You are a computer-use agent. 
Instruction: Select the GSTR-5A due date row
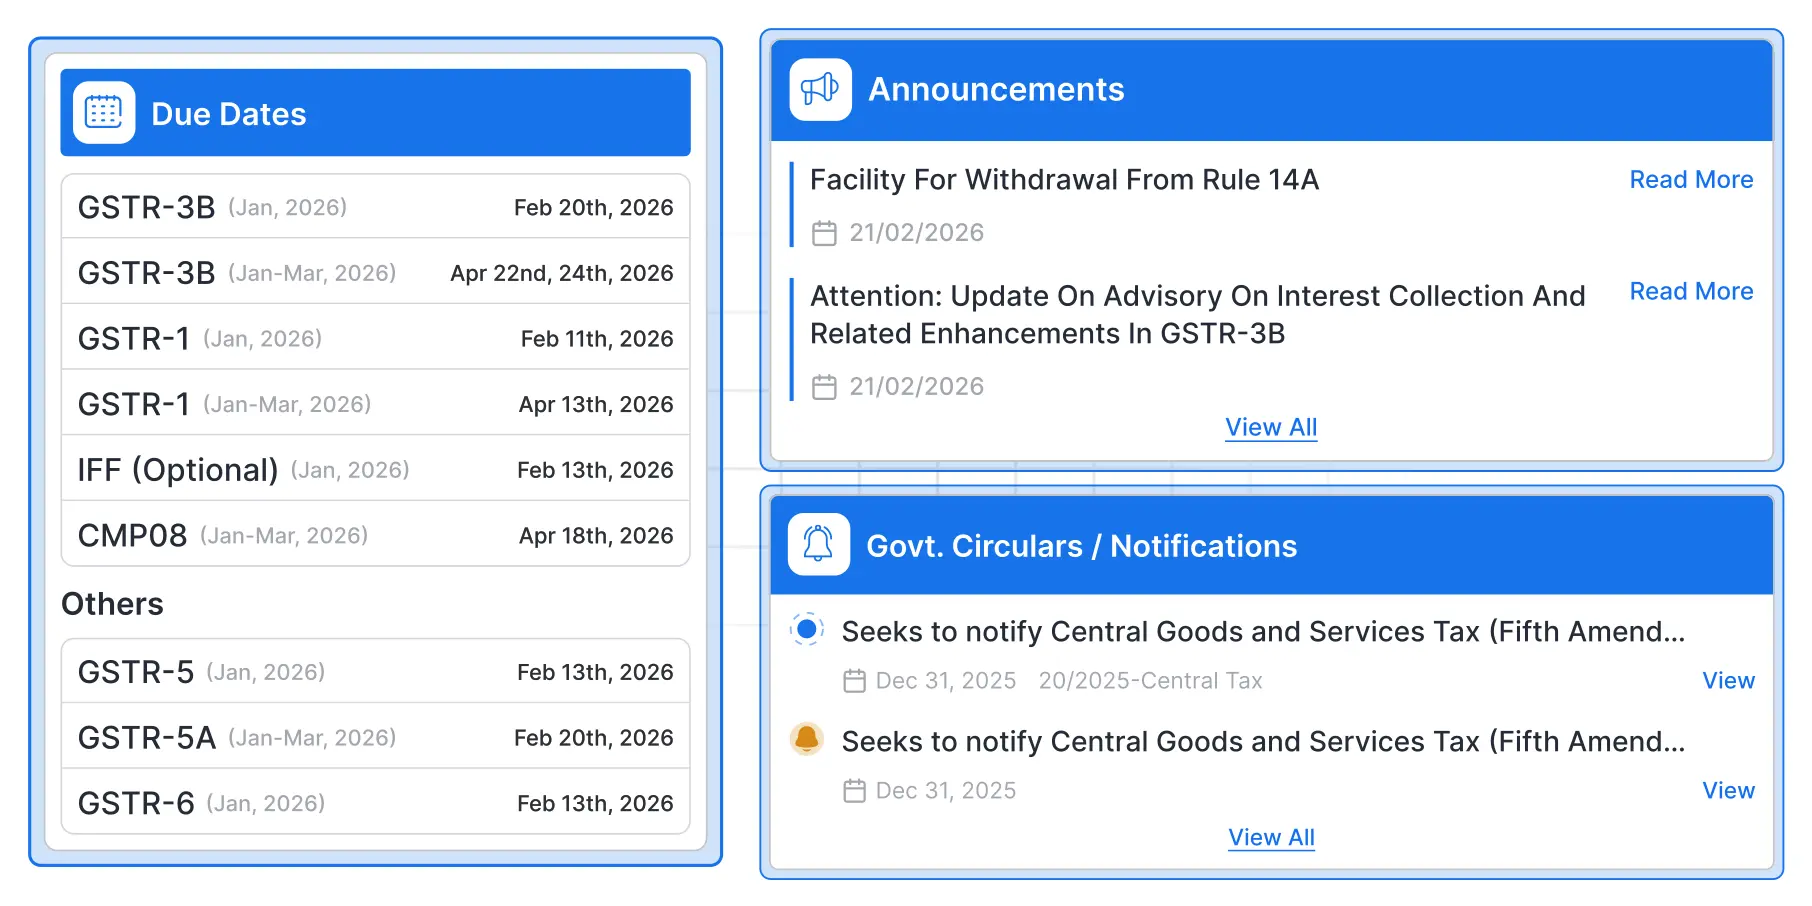pyautogui.click(x=376, y=737)
